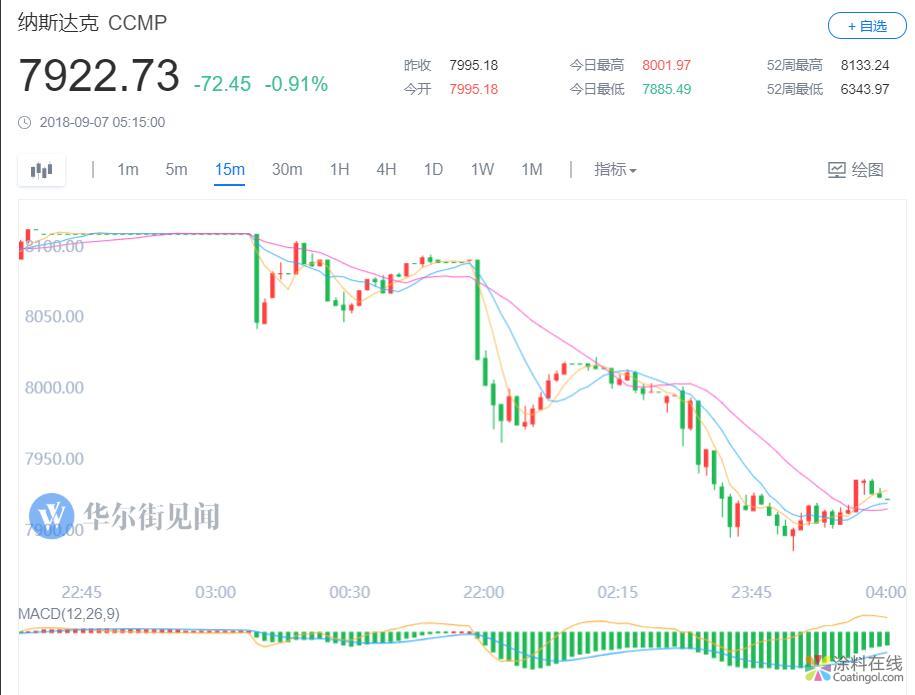Click the 纳斯达克 CCMP title

(92, 23)
